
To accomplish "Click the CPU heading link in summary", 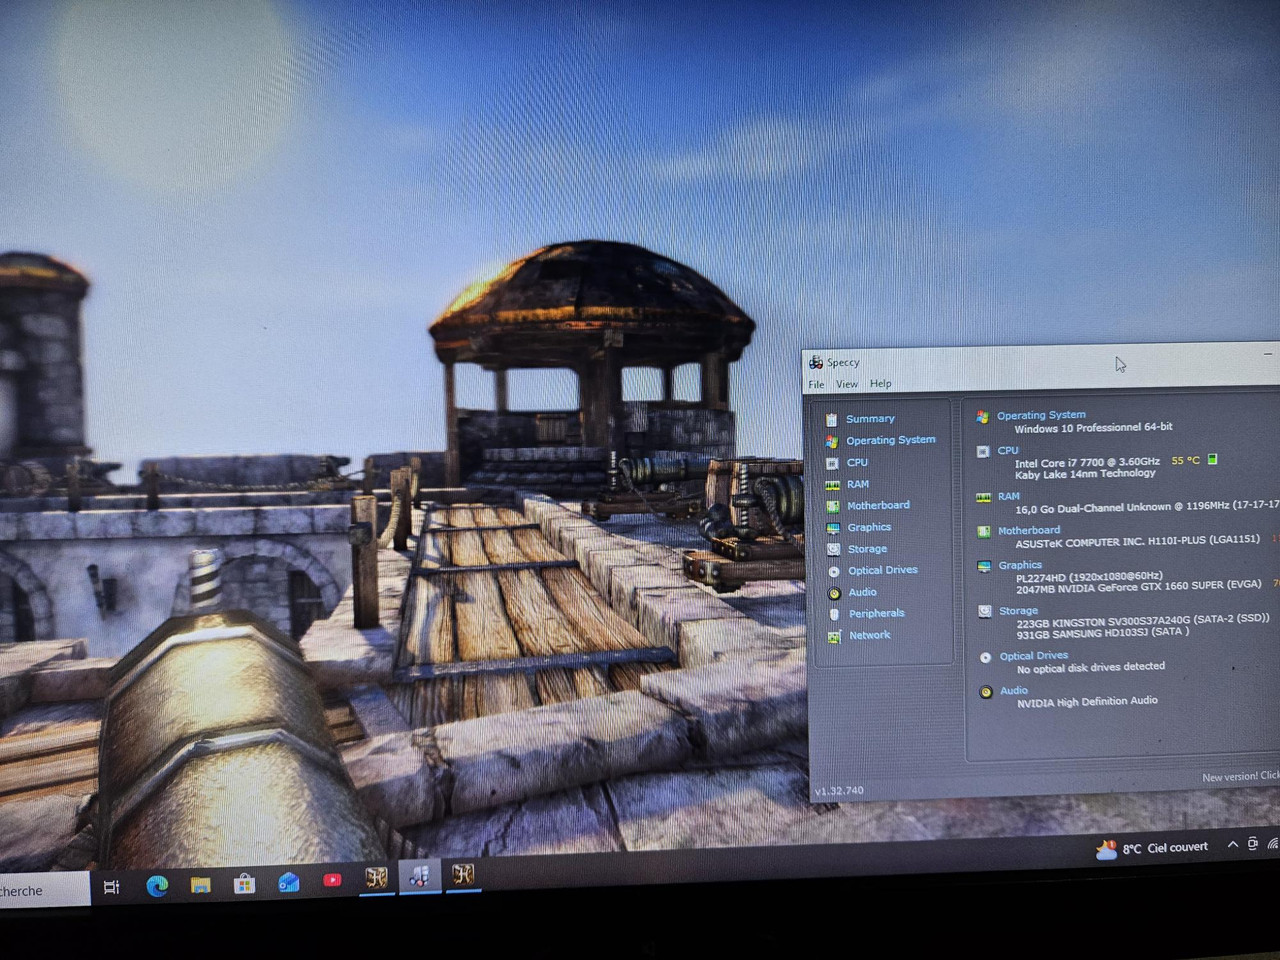I will coord(1007,451).
